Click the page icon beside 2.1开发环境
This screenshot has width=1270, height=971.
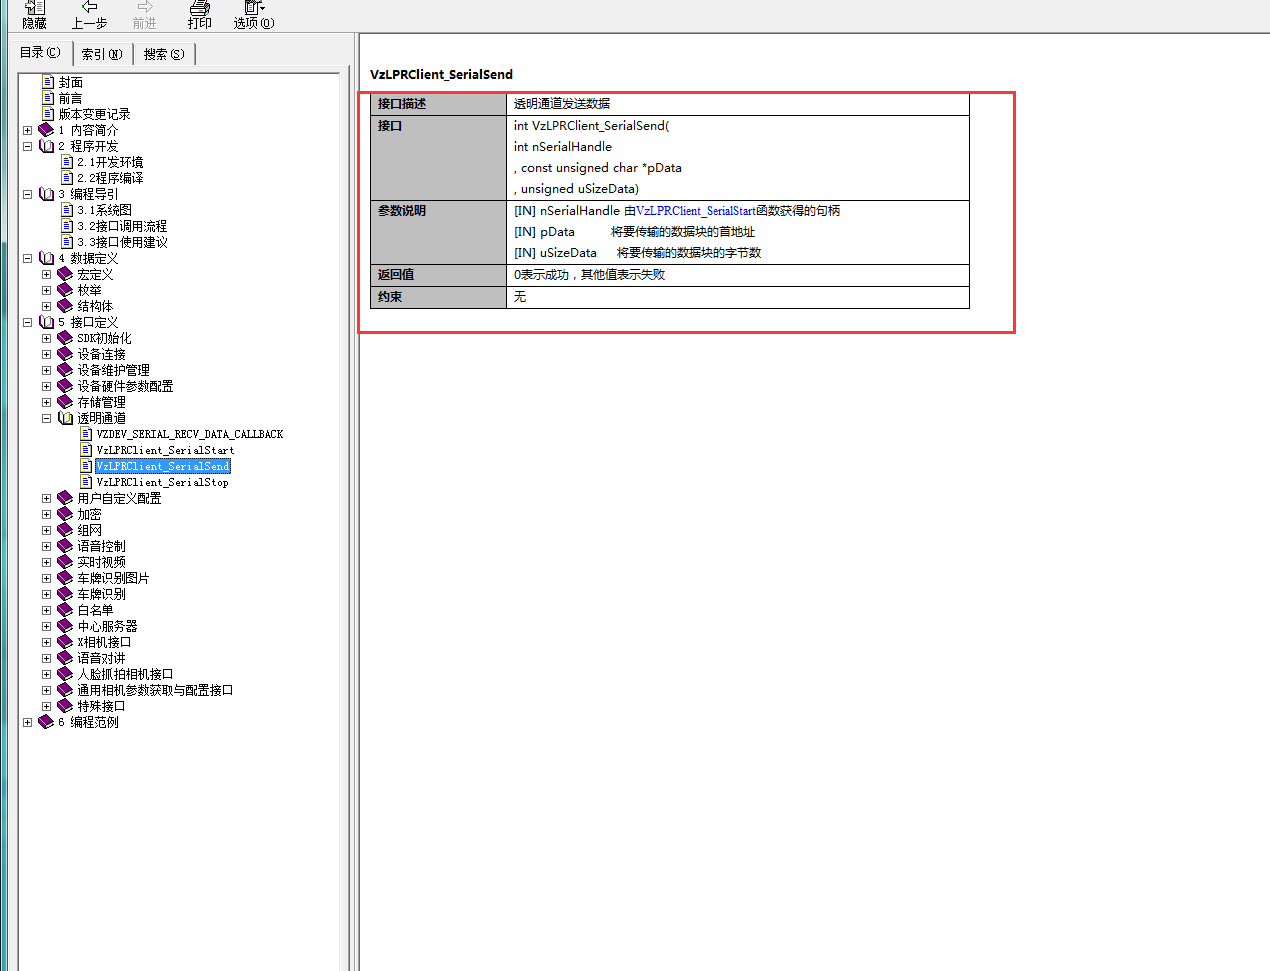coord(67,162)
